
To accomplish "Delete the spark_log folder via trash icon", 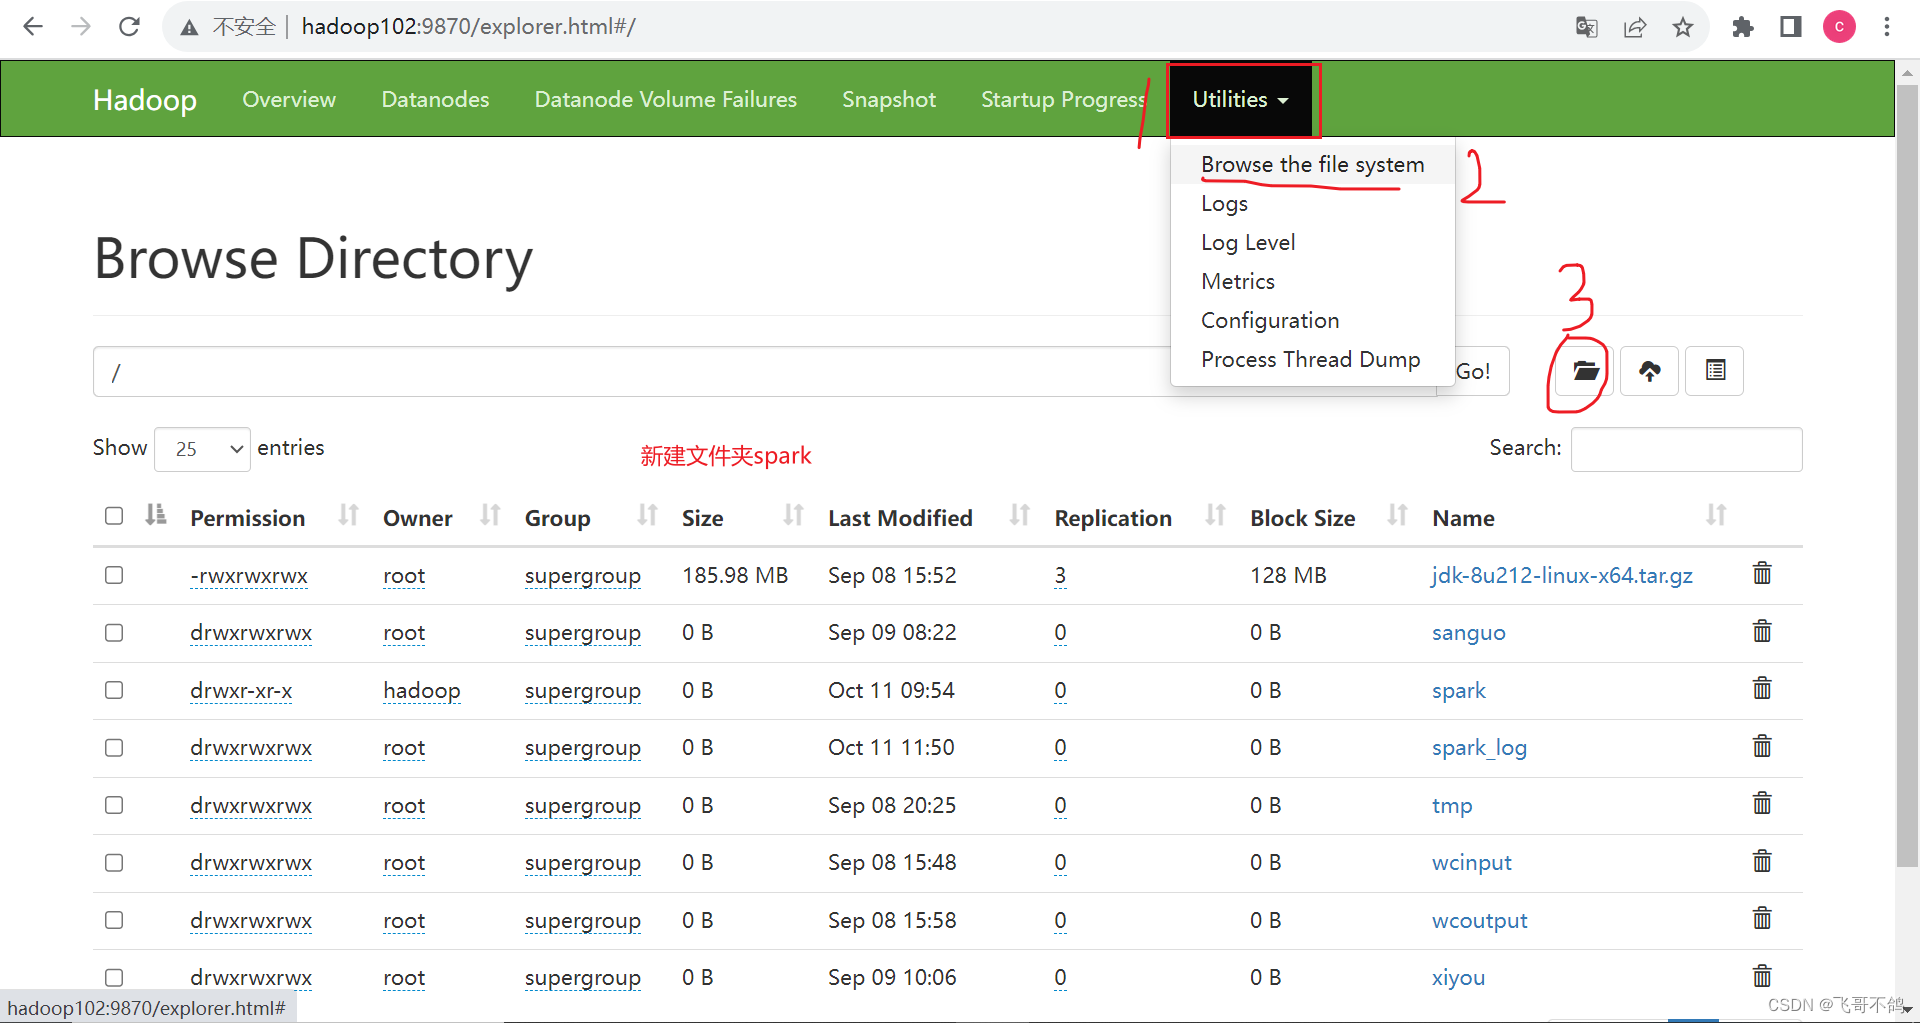I will coord(1762,746).
